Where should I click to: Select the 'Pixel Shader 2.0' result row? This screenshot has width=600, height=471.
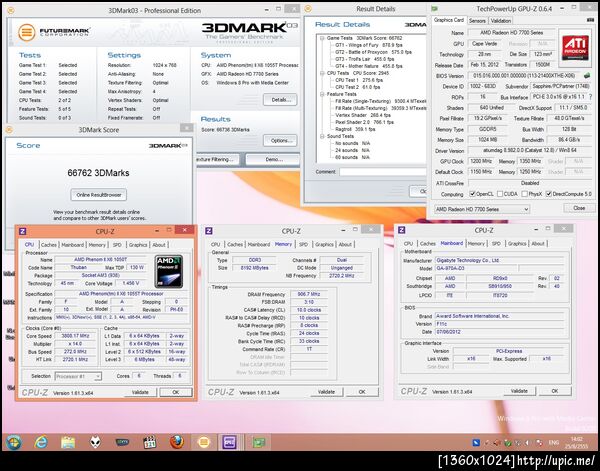[364, 122]
